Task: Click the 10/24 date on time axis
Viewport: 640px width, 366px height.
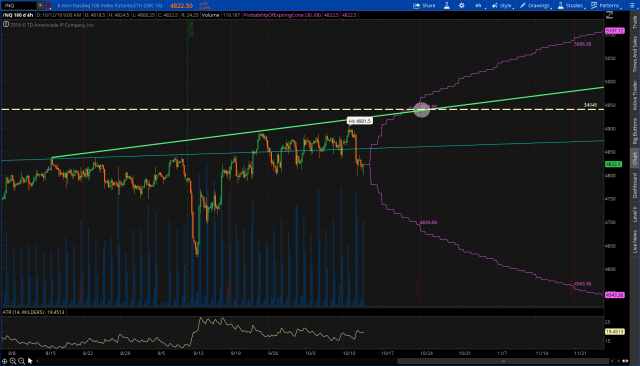Action: pos(427,353)
